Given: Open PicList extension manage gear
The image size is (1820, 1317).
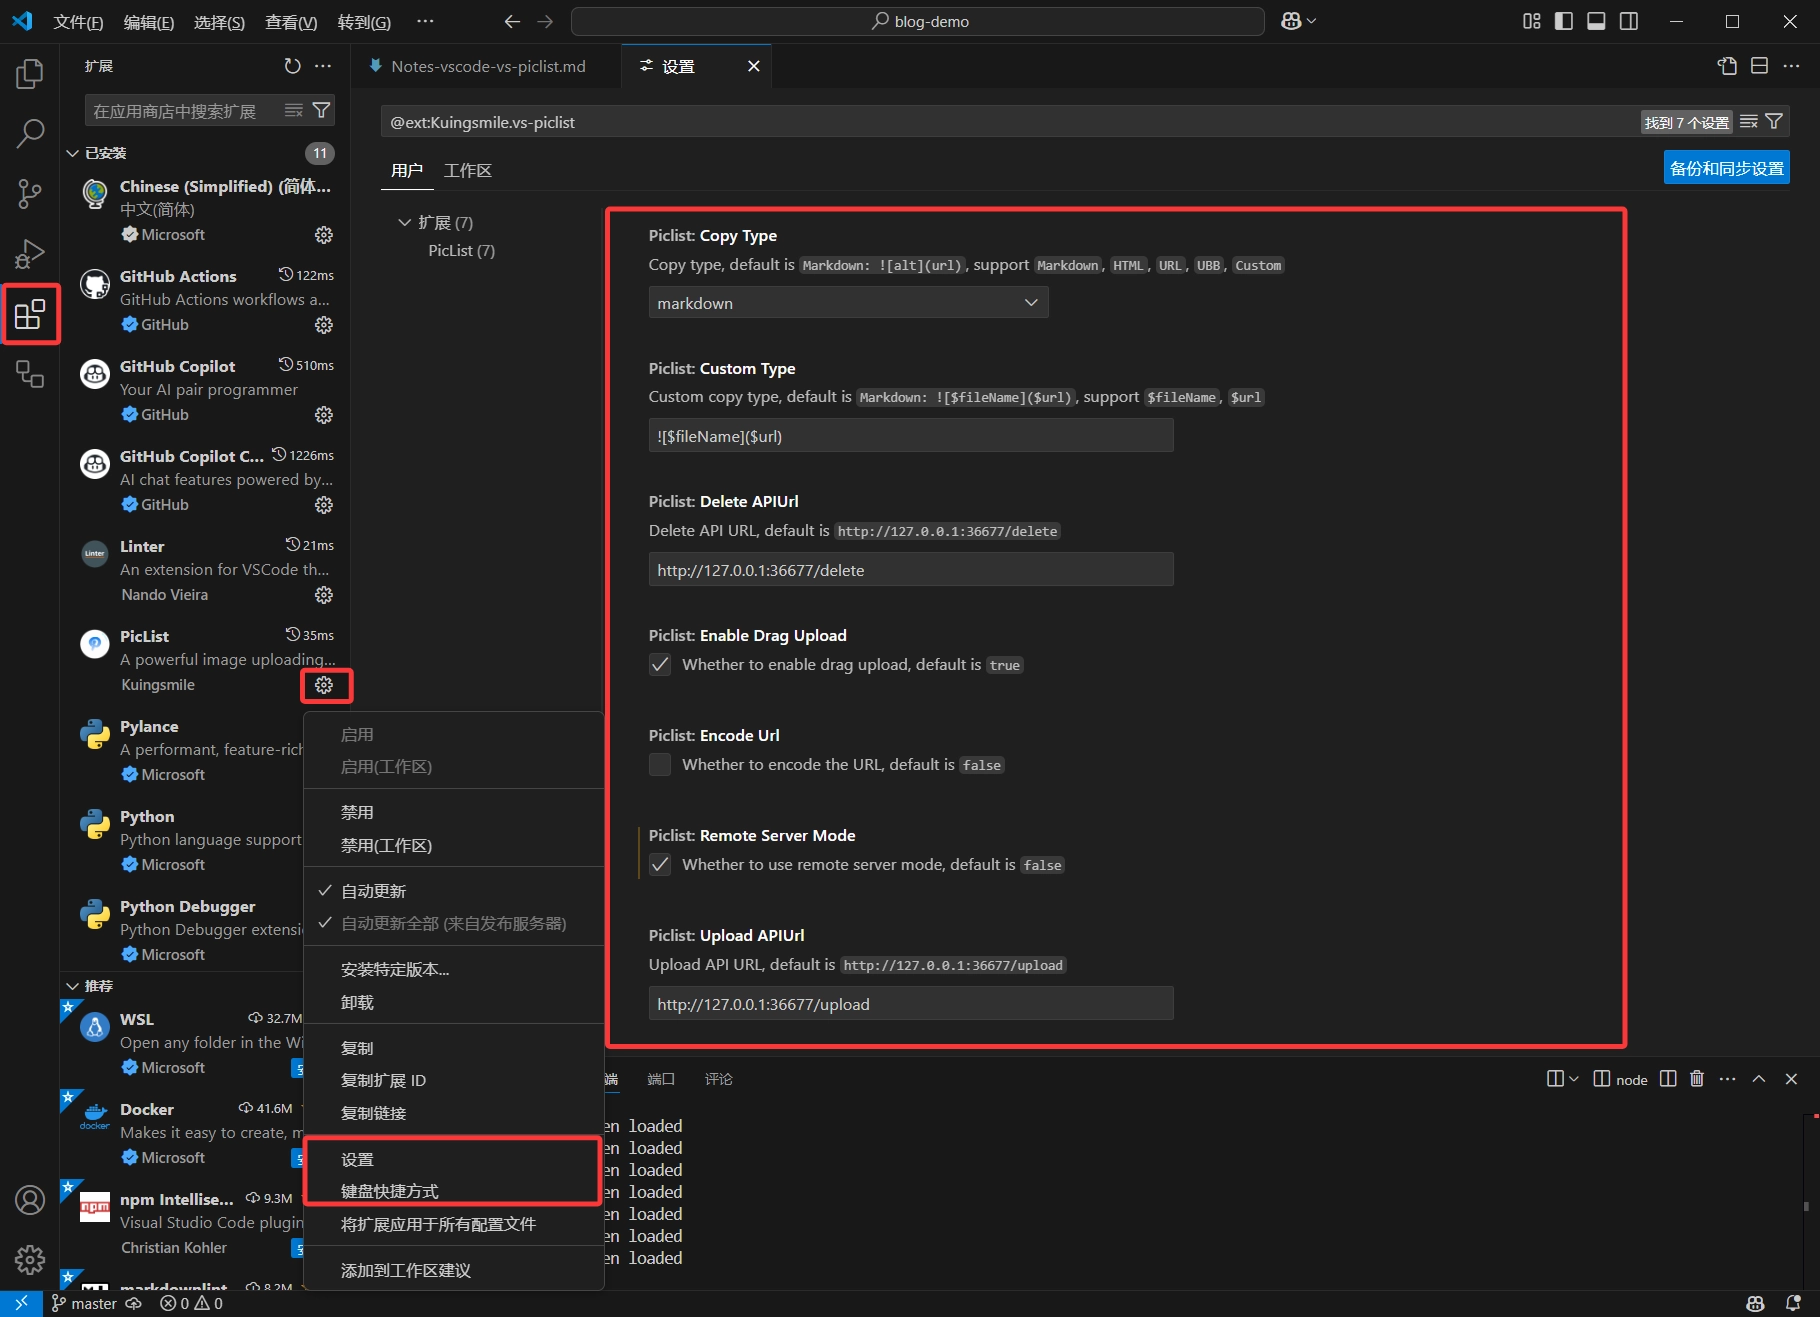Looking at the screenshot, I should click(324, 685).
